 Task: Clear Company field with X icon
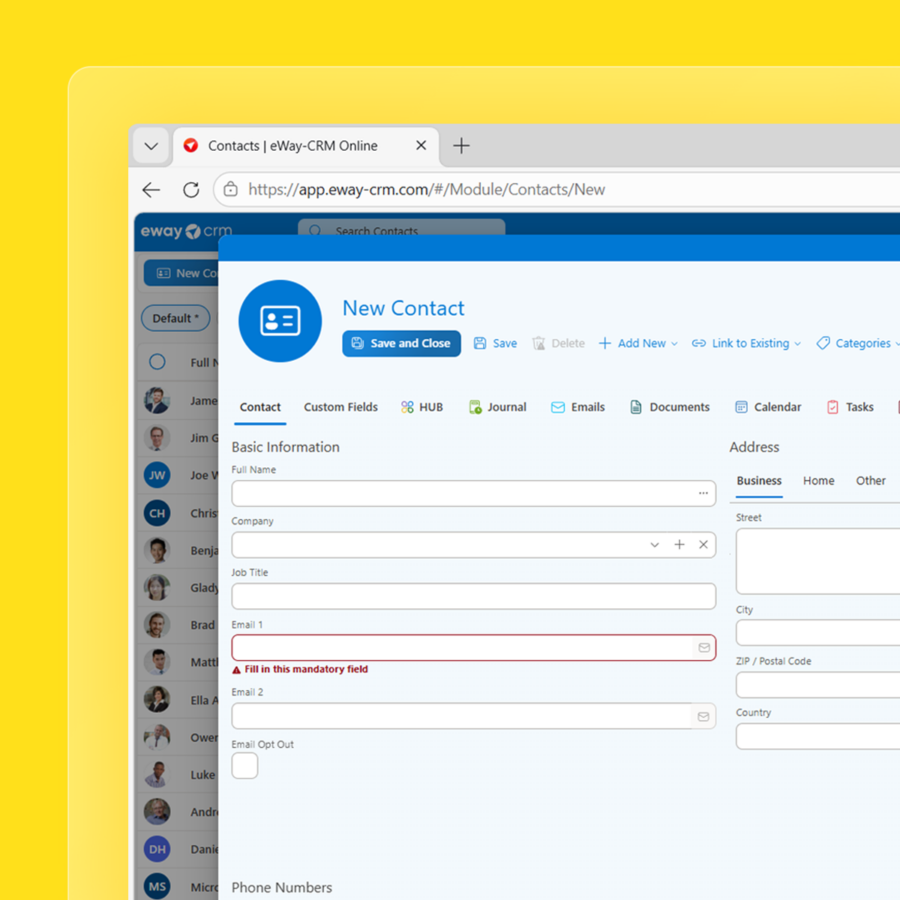pos(703,545)
